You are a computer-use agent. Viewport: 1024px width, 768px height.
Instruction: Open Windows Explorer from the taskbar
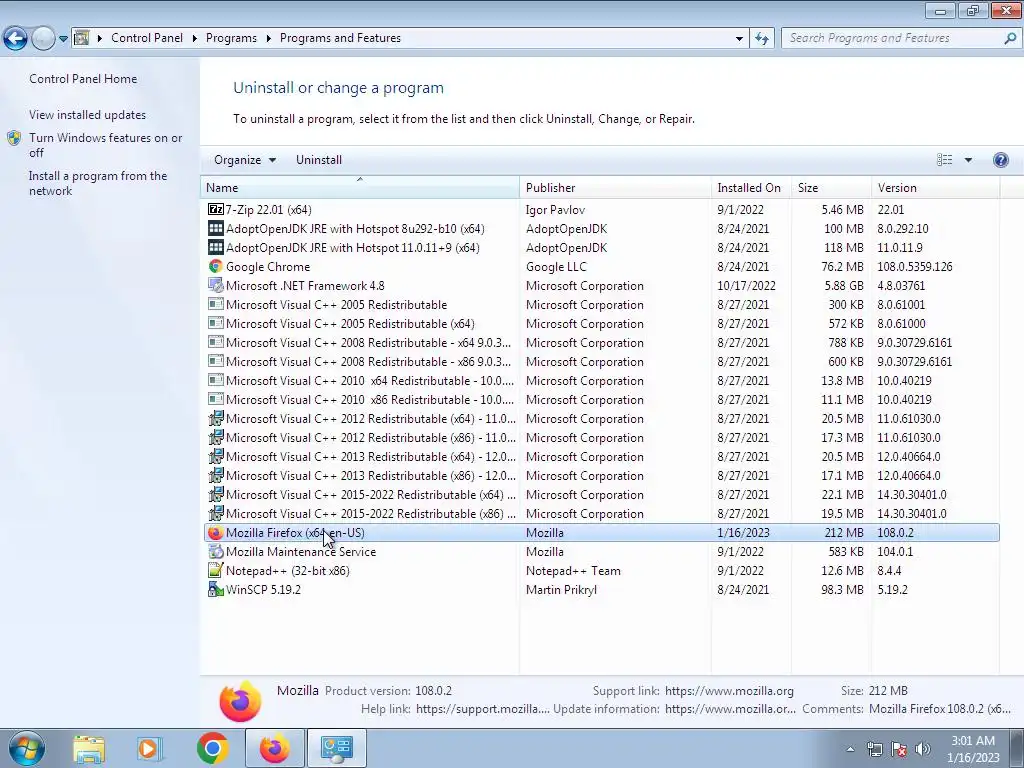click(x=89, y=748)
